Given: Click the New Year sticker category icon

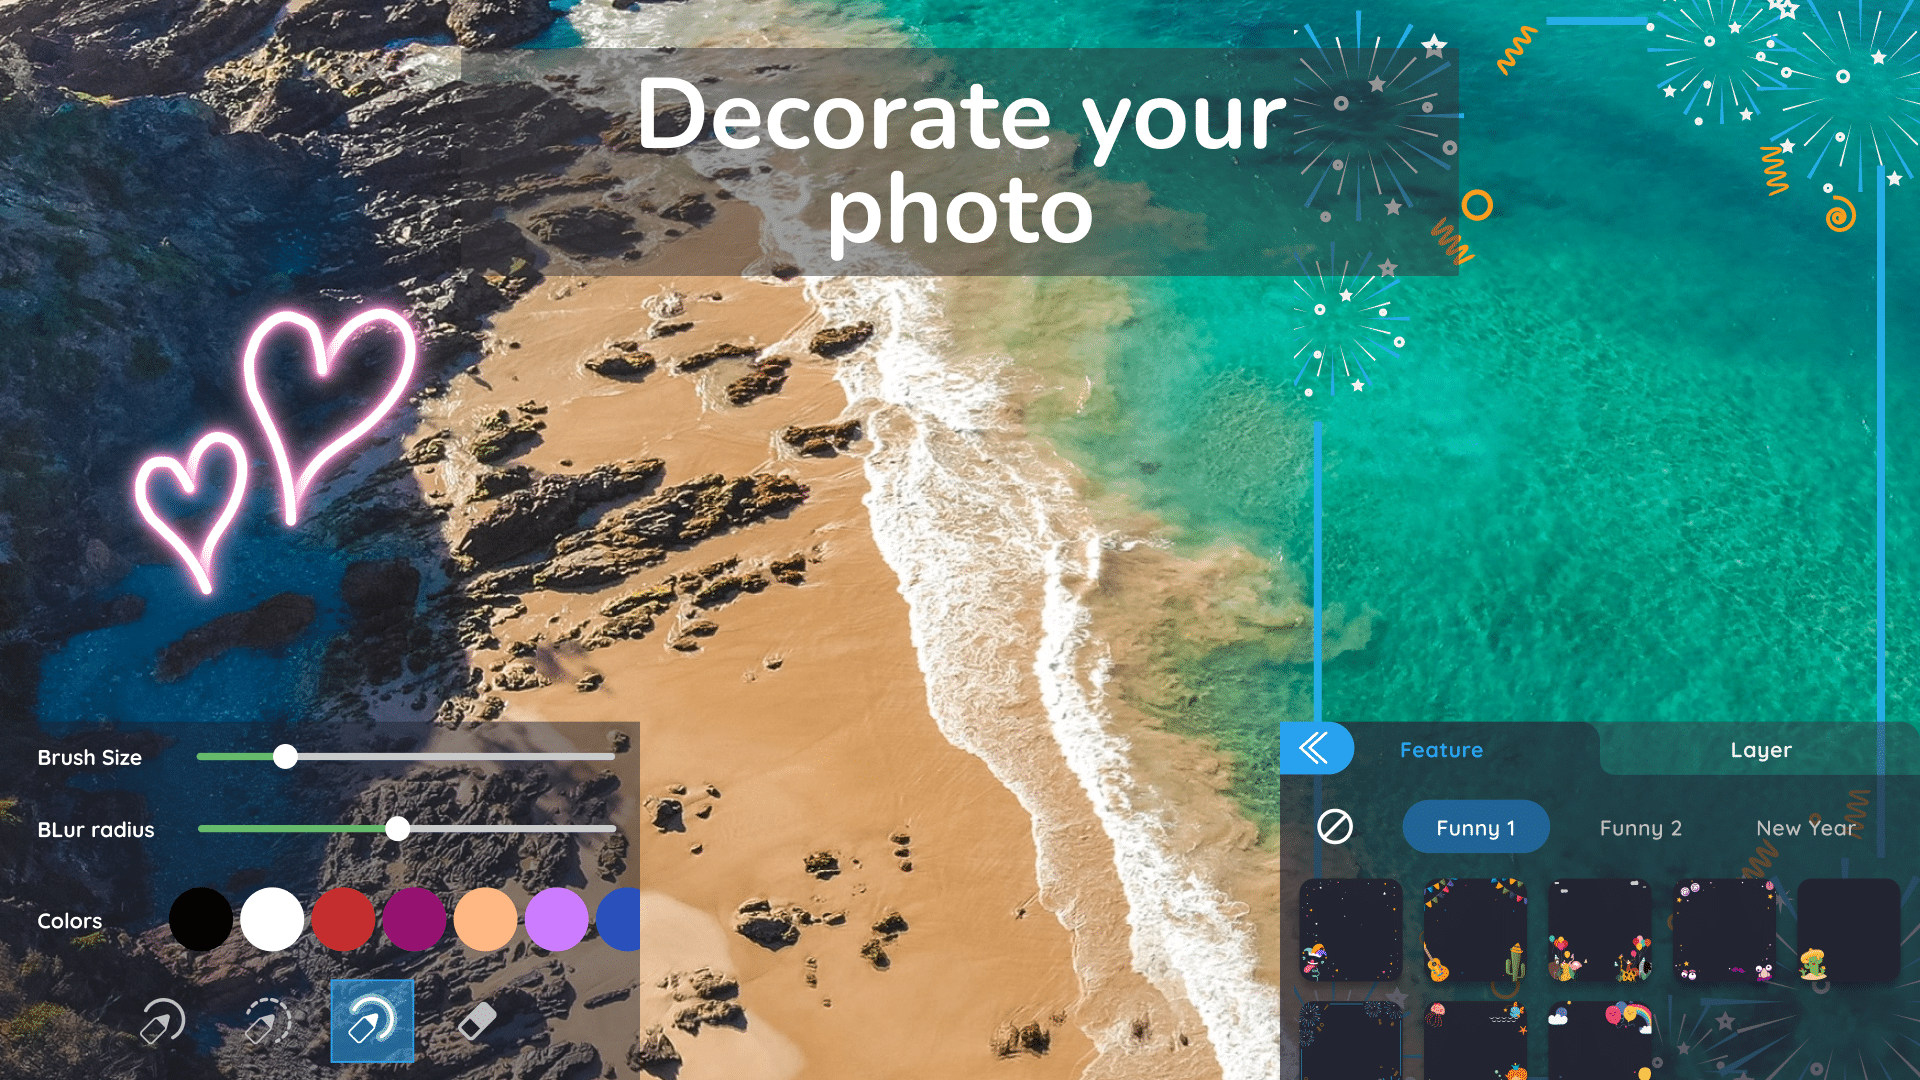Looking at the screenshot, I should [1805, 827].
